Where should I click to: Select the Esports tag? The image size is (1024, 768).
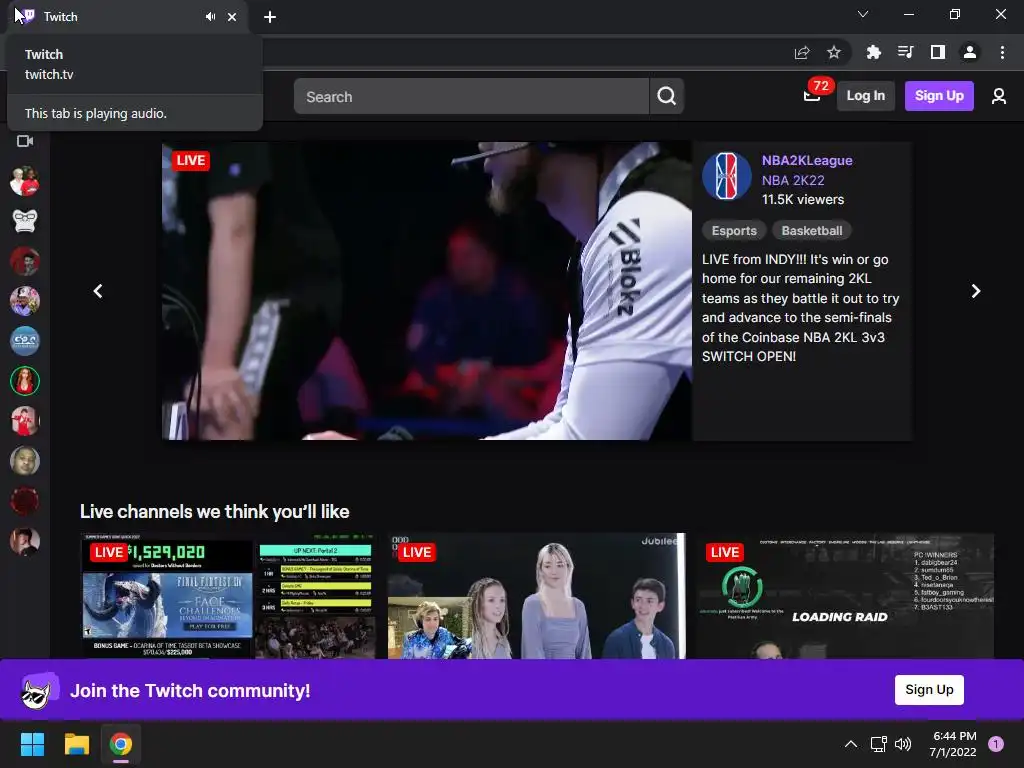pyautogui.click(x=734, y=231)
